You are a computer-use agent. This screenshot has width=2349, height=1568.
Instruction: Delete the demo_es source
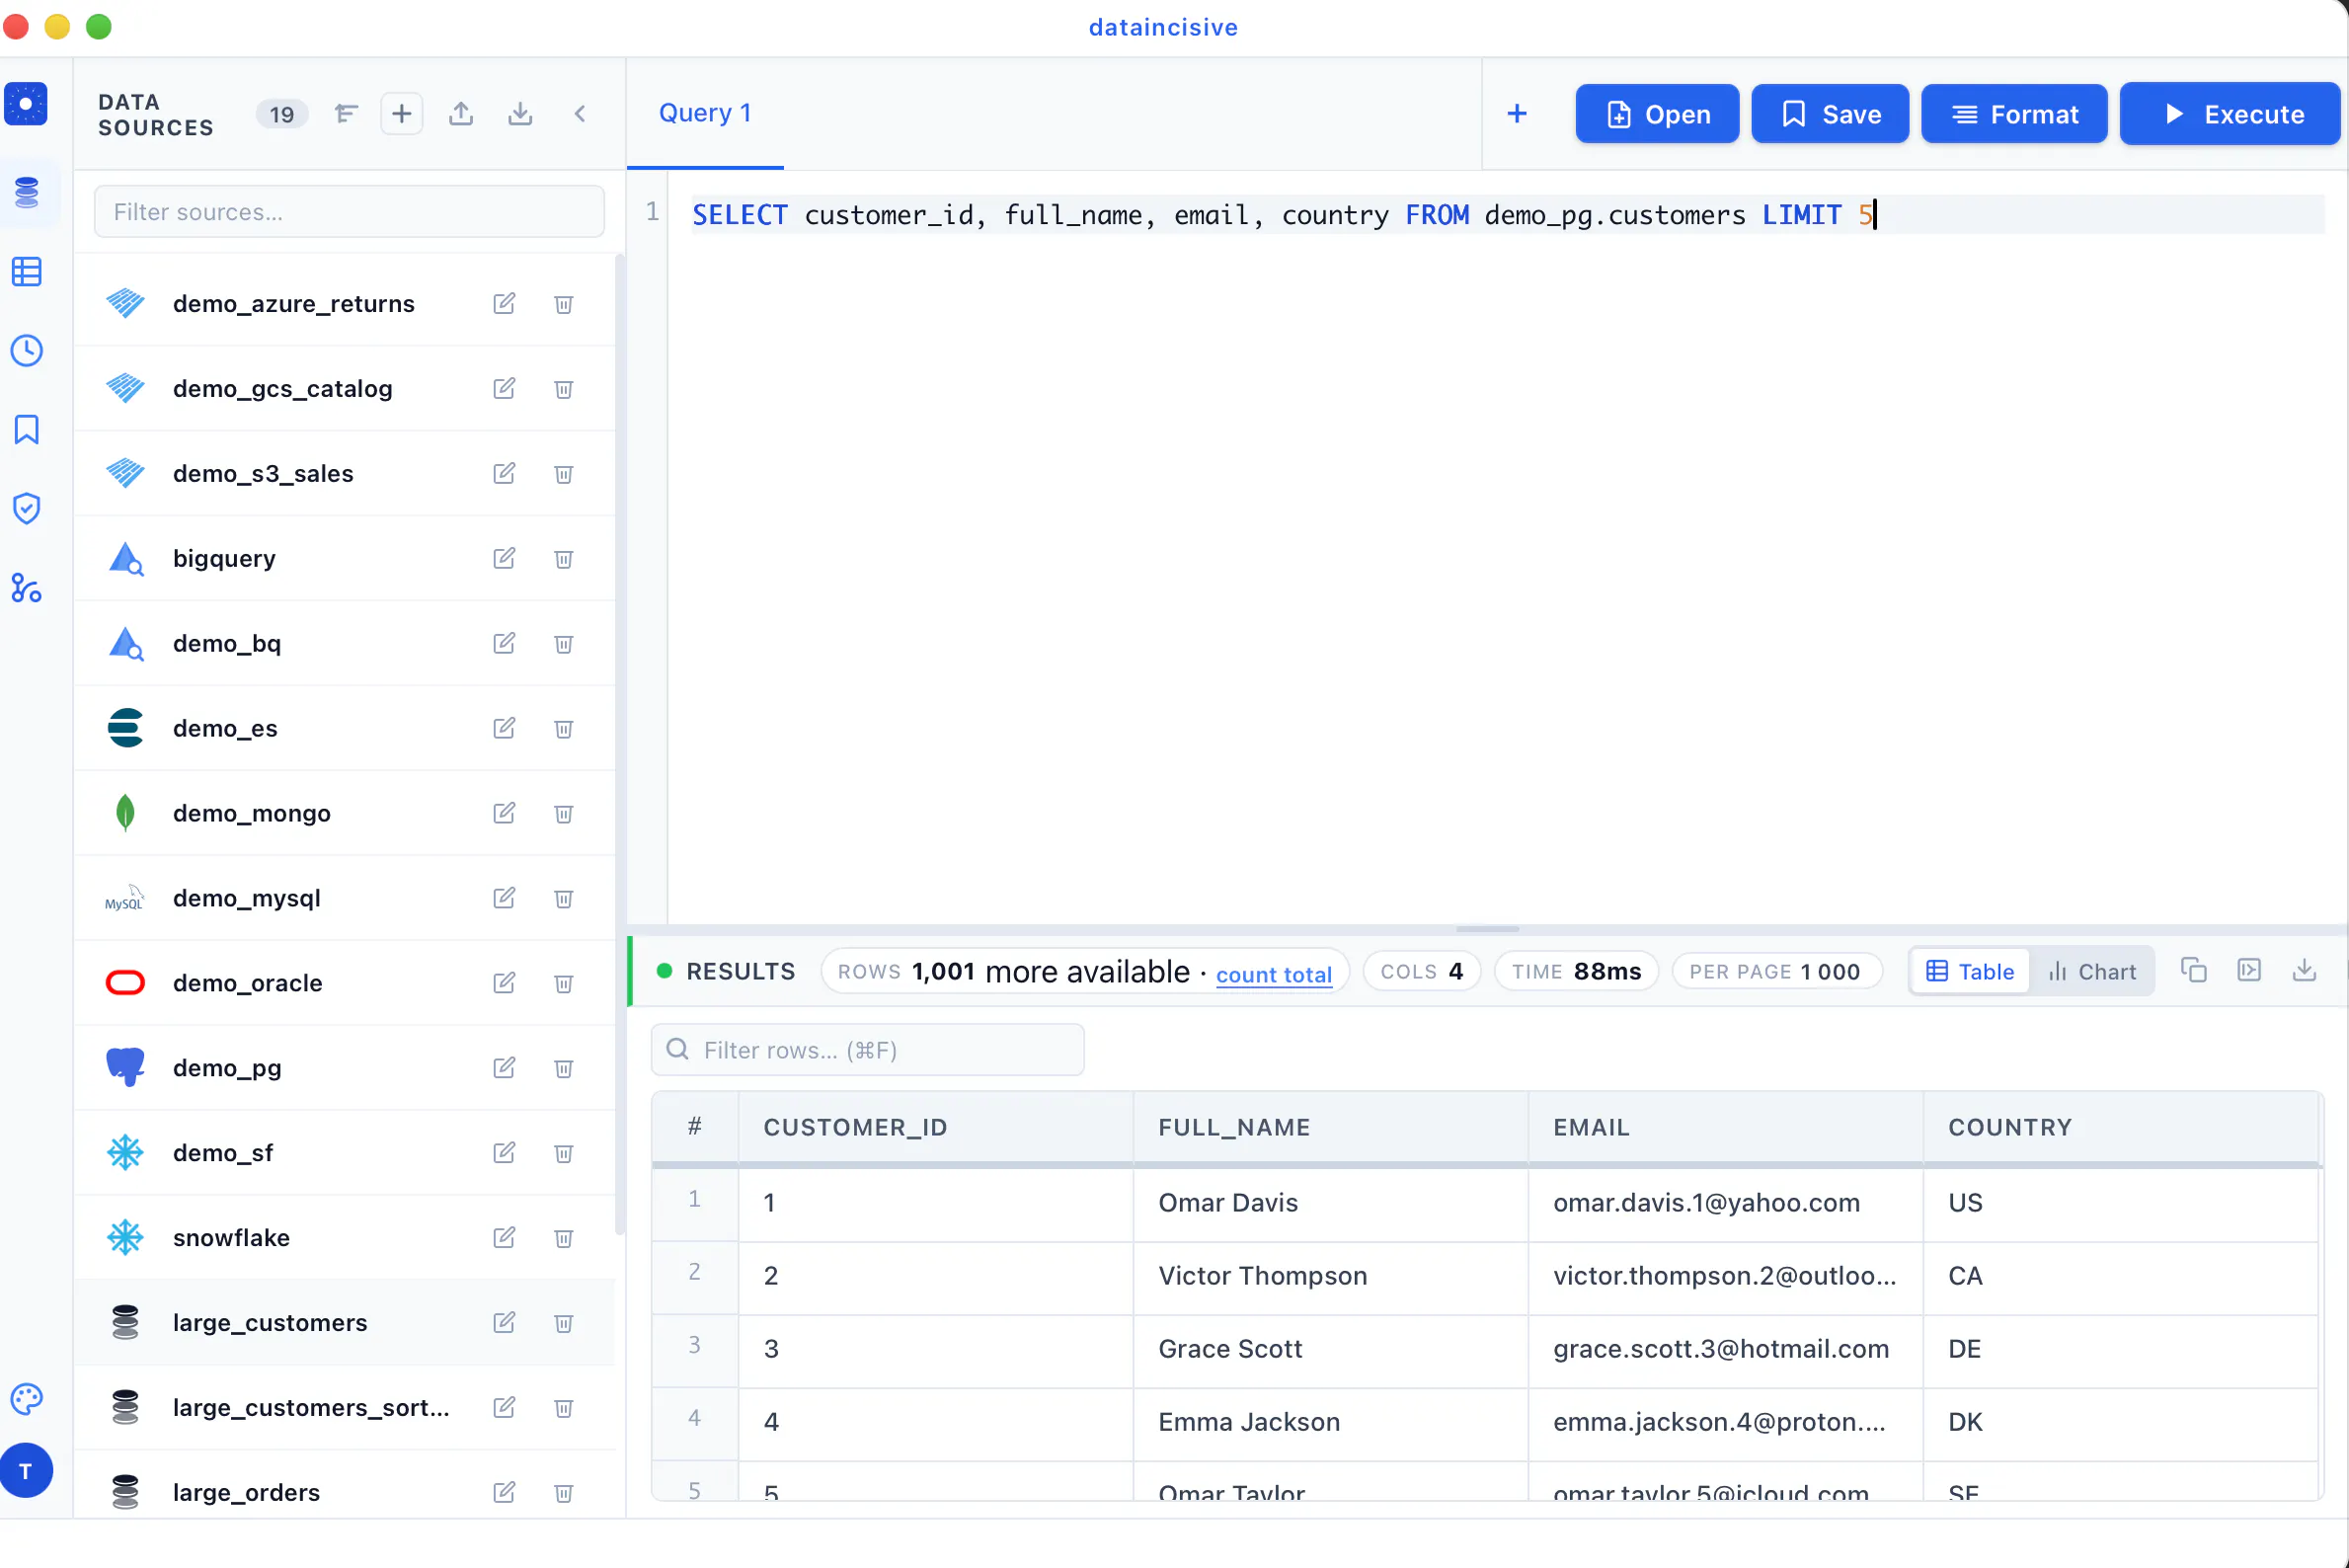click(x=564, y=729)
